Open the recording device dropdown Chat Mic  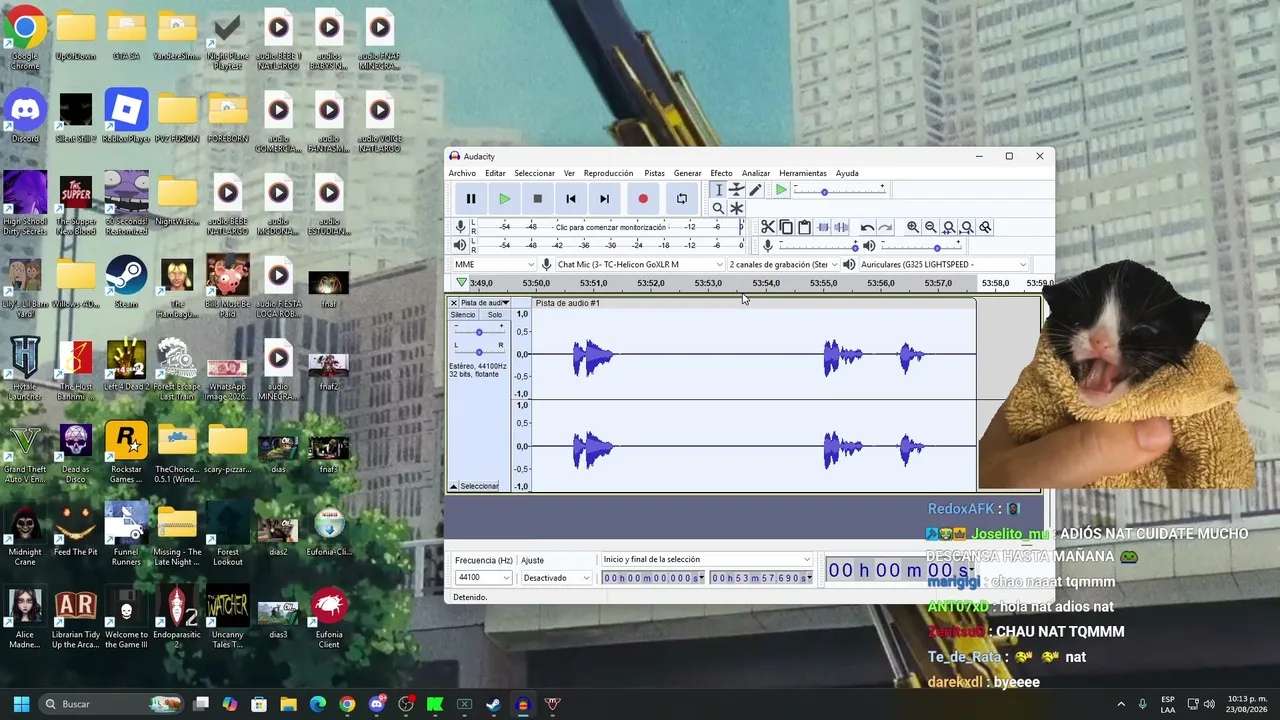click(x=639, y=264)
